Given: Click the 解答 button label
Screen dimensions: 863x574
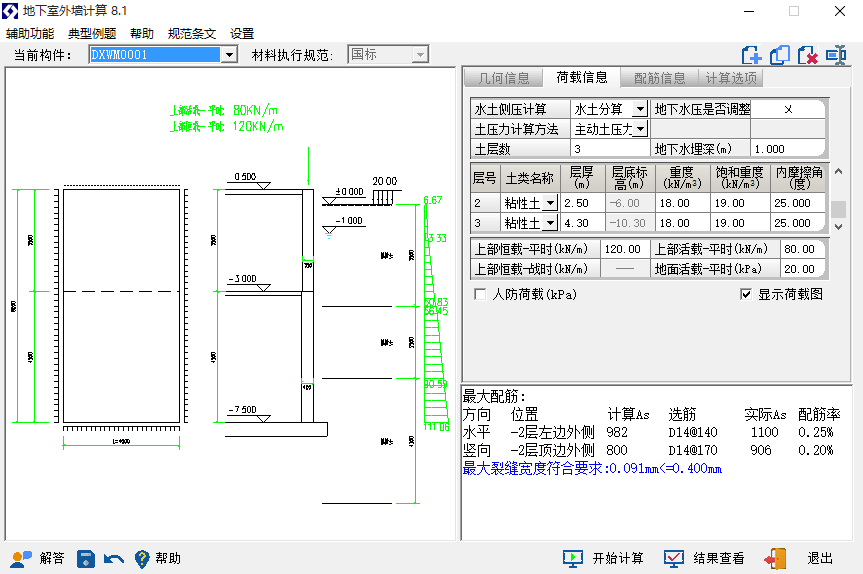Looking at the screenshot, I should pos(52,559).
